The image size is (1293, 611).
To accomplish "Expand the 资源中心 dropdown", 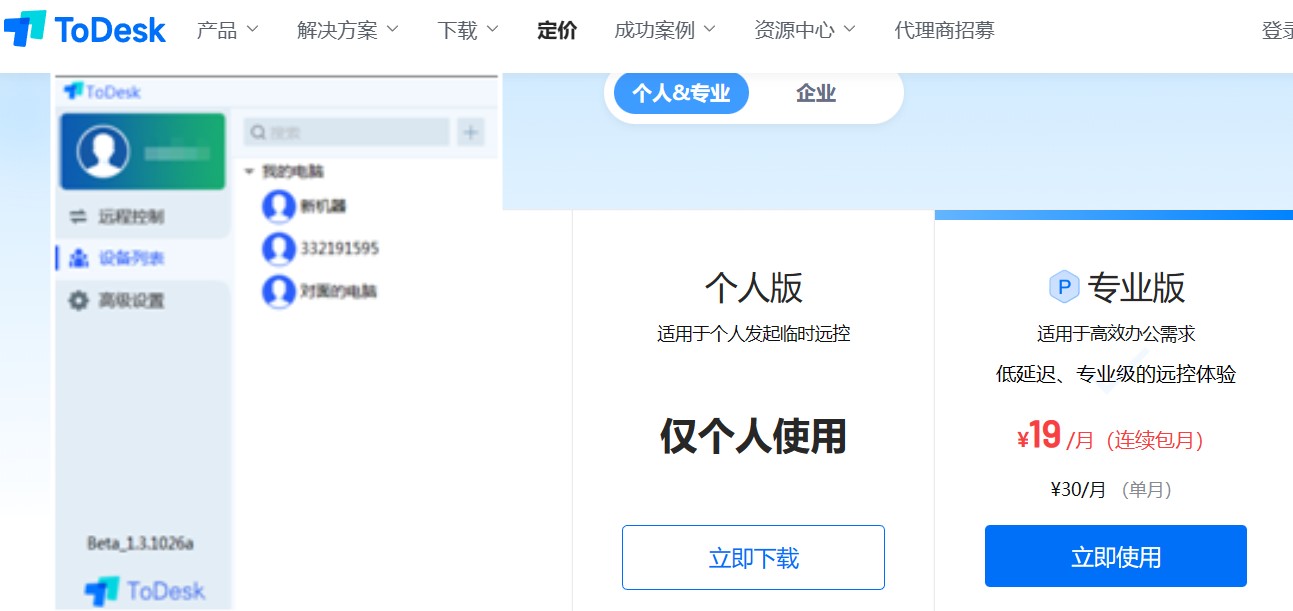I will 804,31.
